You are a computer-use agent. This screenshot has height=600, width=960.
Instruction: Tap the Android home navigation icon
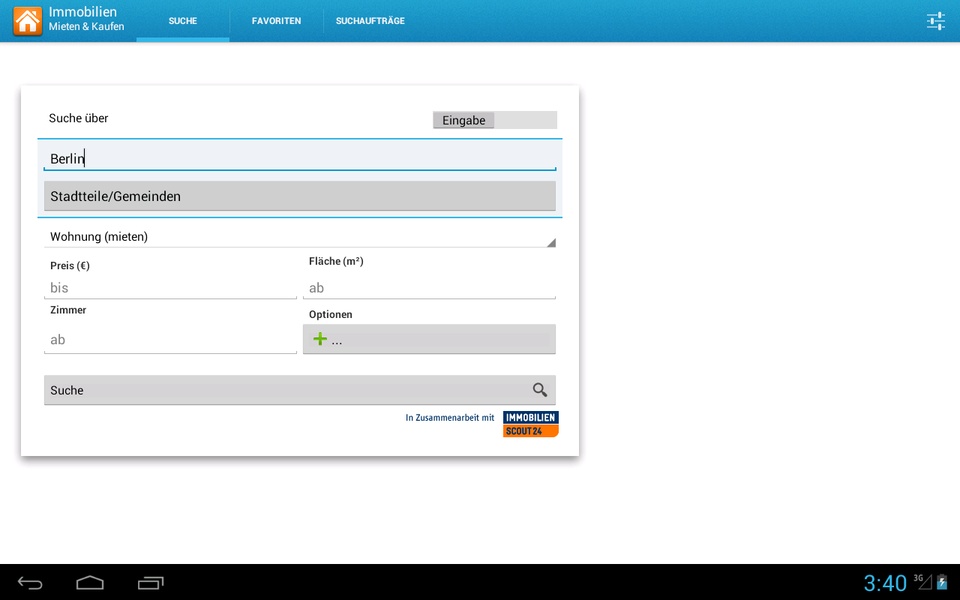coord(90,583)
